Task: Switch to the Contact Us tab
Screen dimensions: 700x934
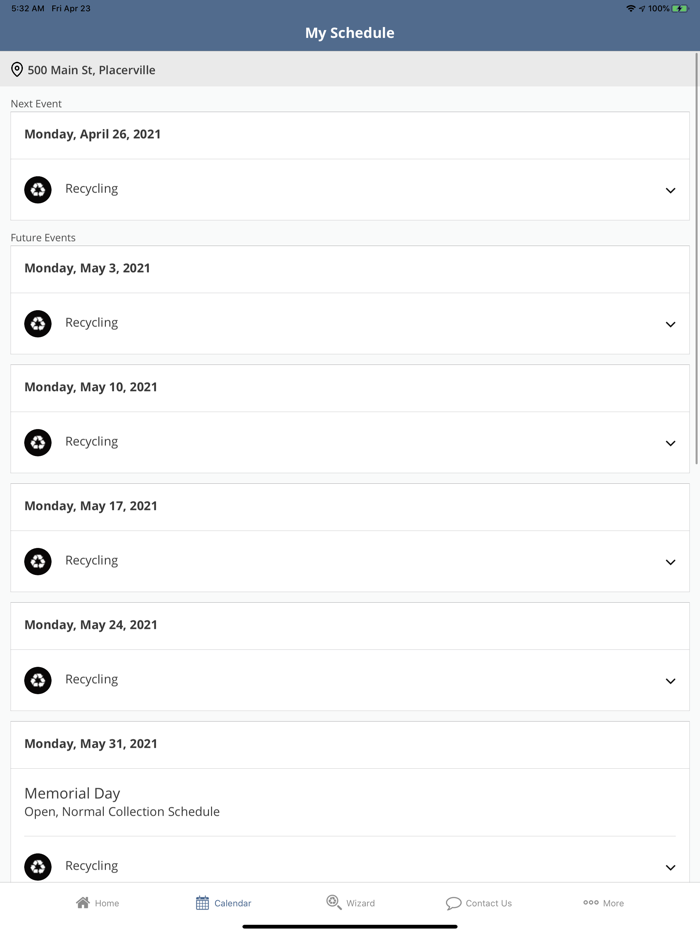Action: pyautogui.click(x=479, y=903)
